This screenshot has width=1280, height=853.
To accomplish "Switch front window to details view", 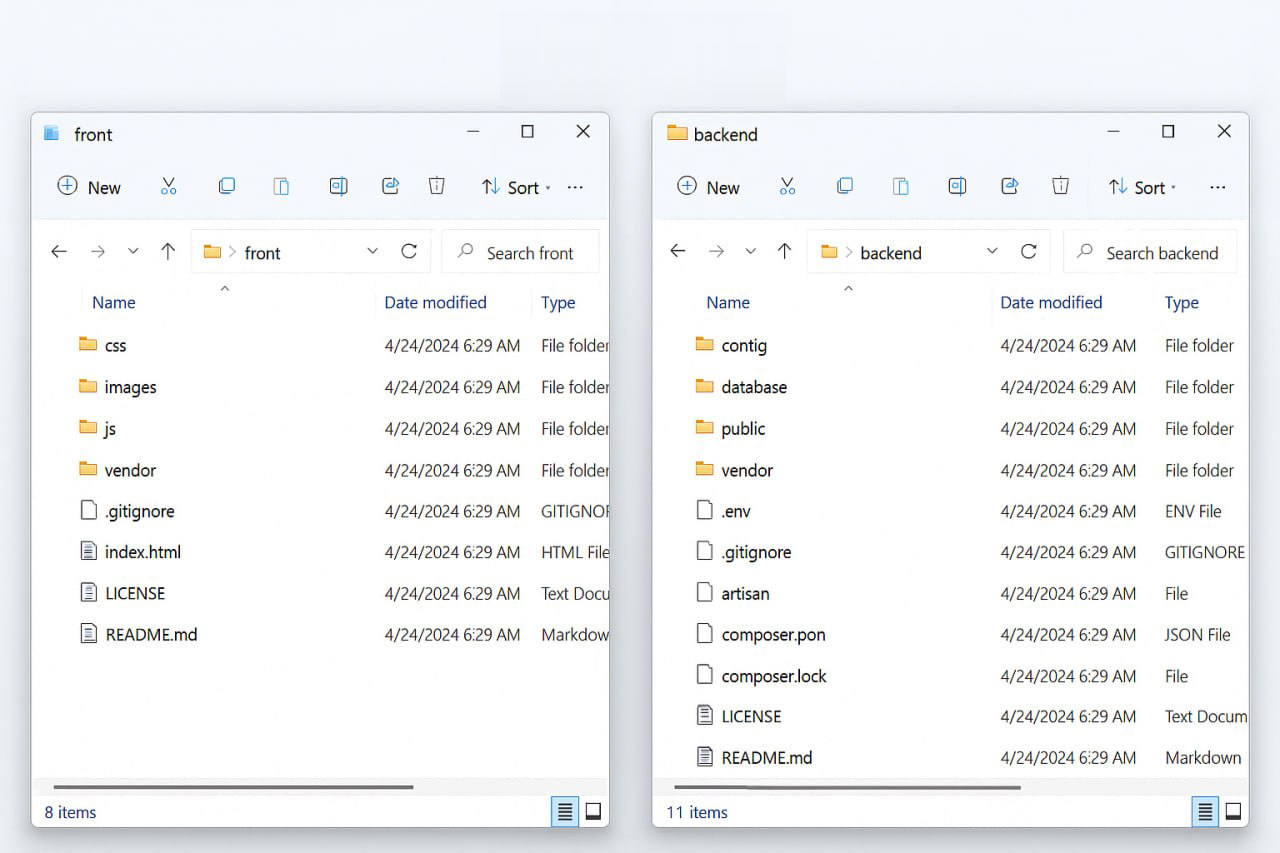I will (x=565, y=812).
